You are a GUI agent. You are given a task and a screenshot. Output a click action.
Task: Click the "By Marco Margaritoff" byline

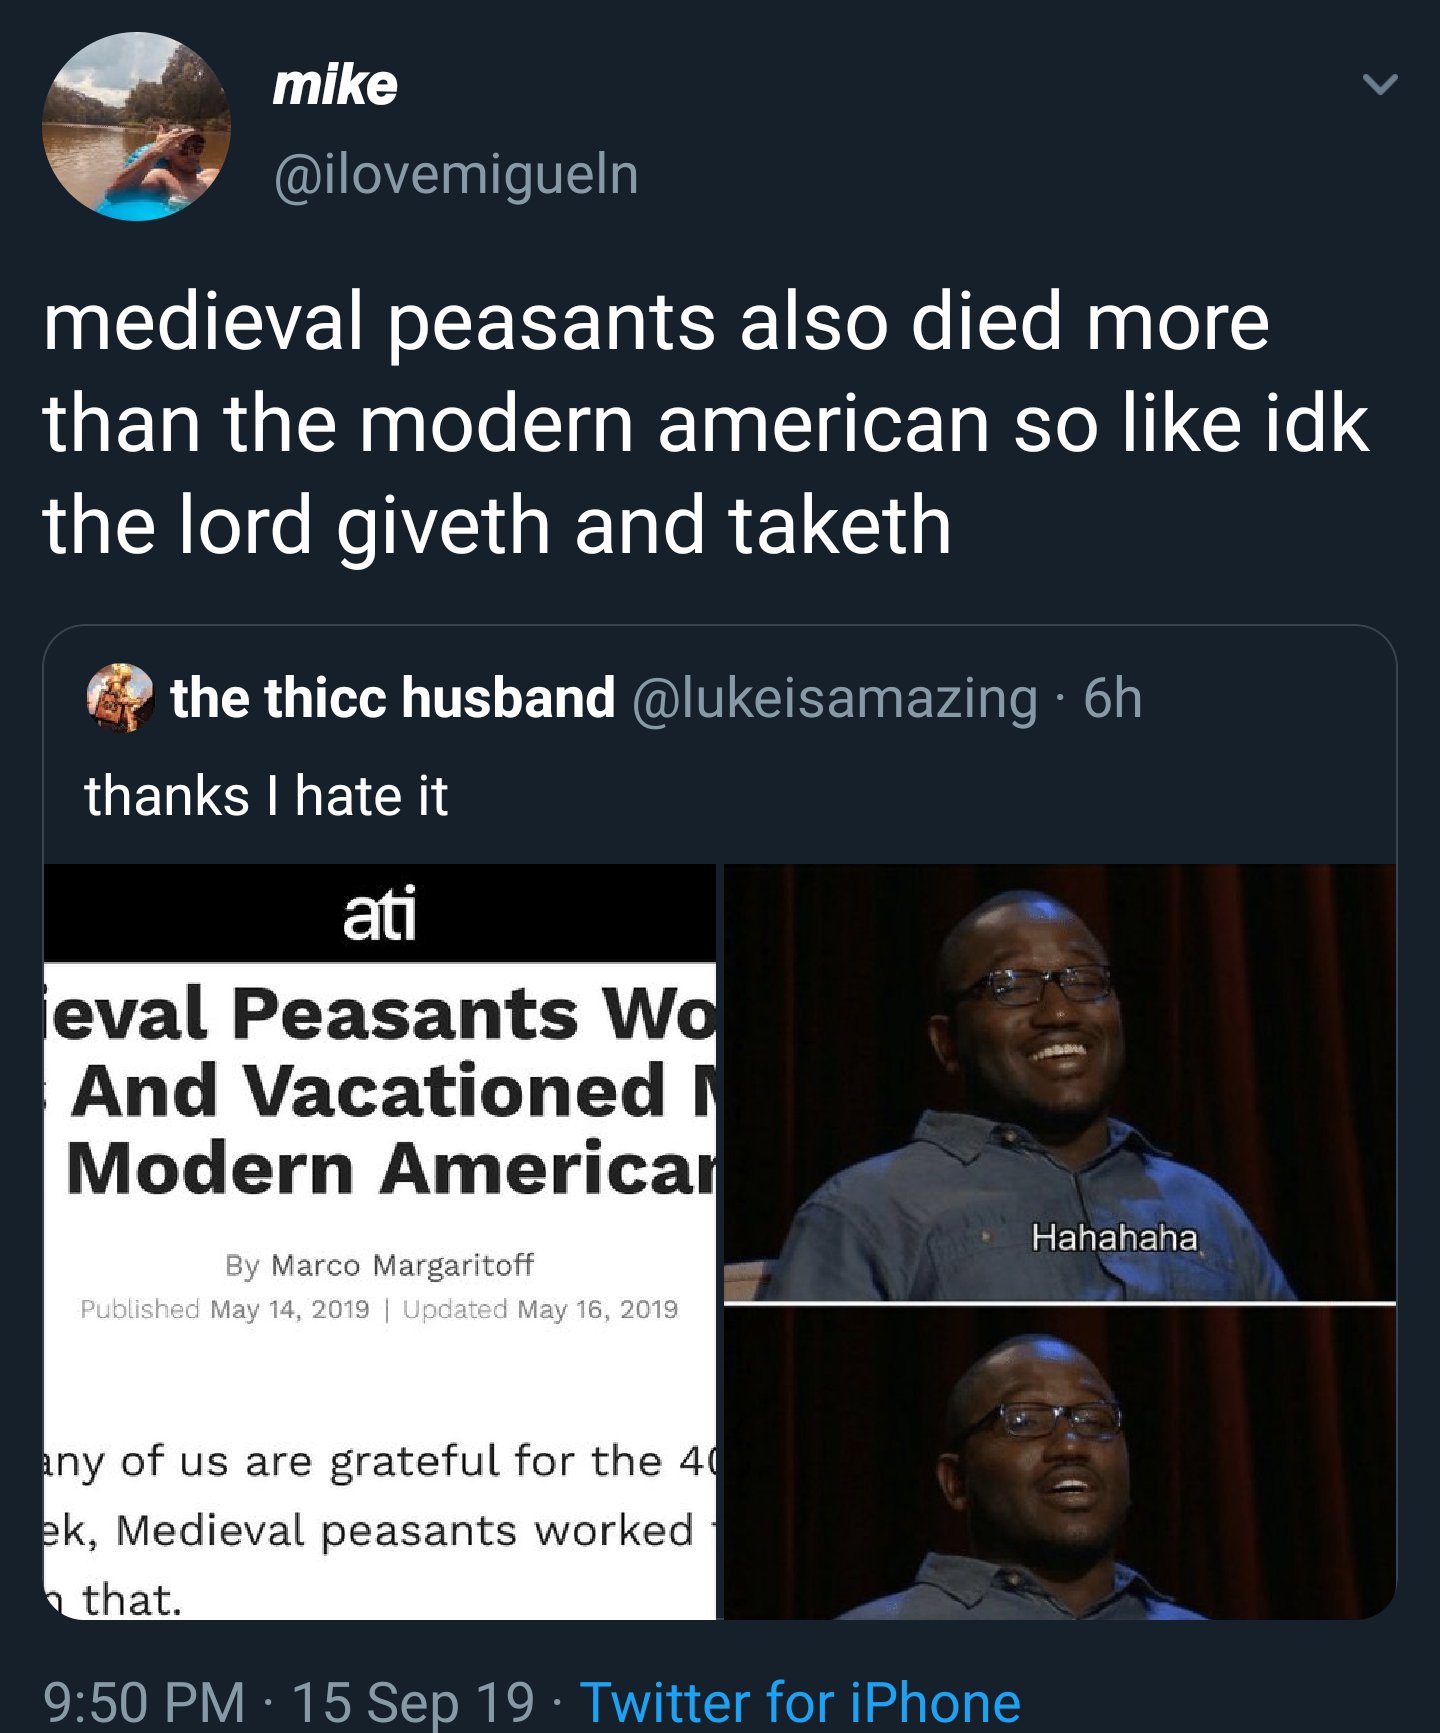pyautogui.click(x=379, y=1265)
